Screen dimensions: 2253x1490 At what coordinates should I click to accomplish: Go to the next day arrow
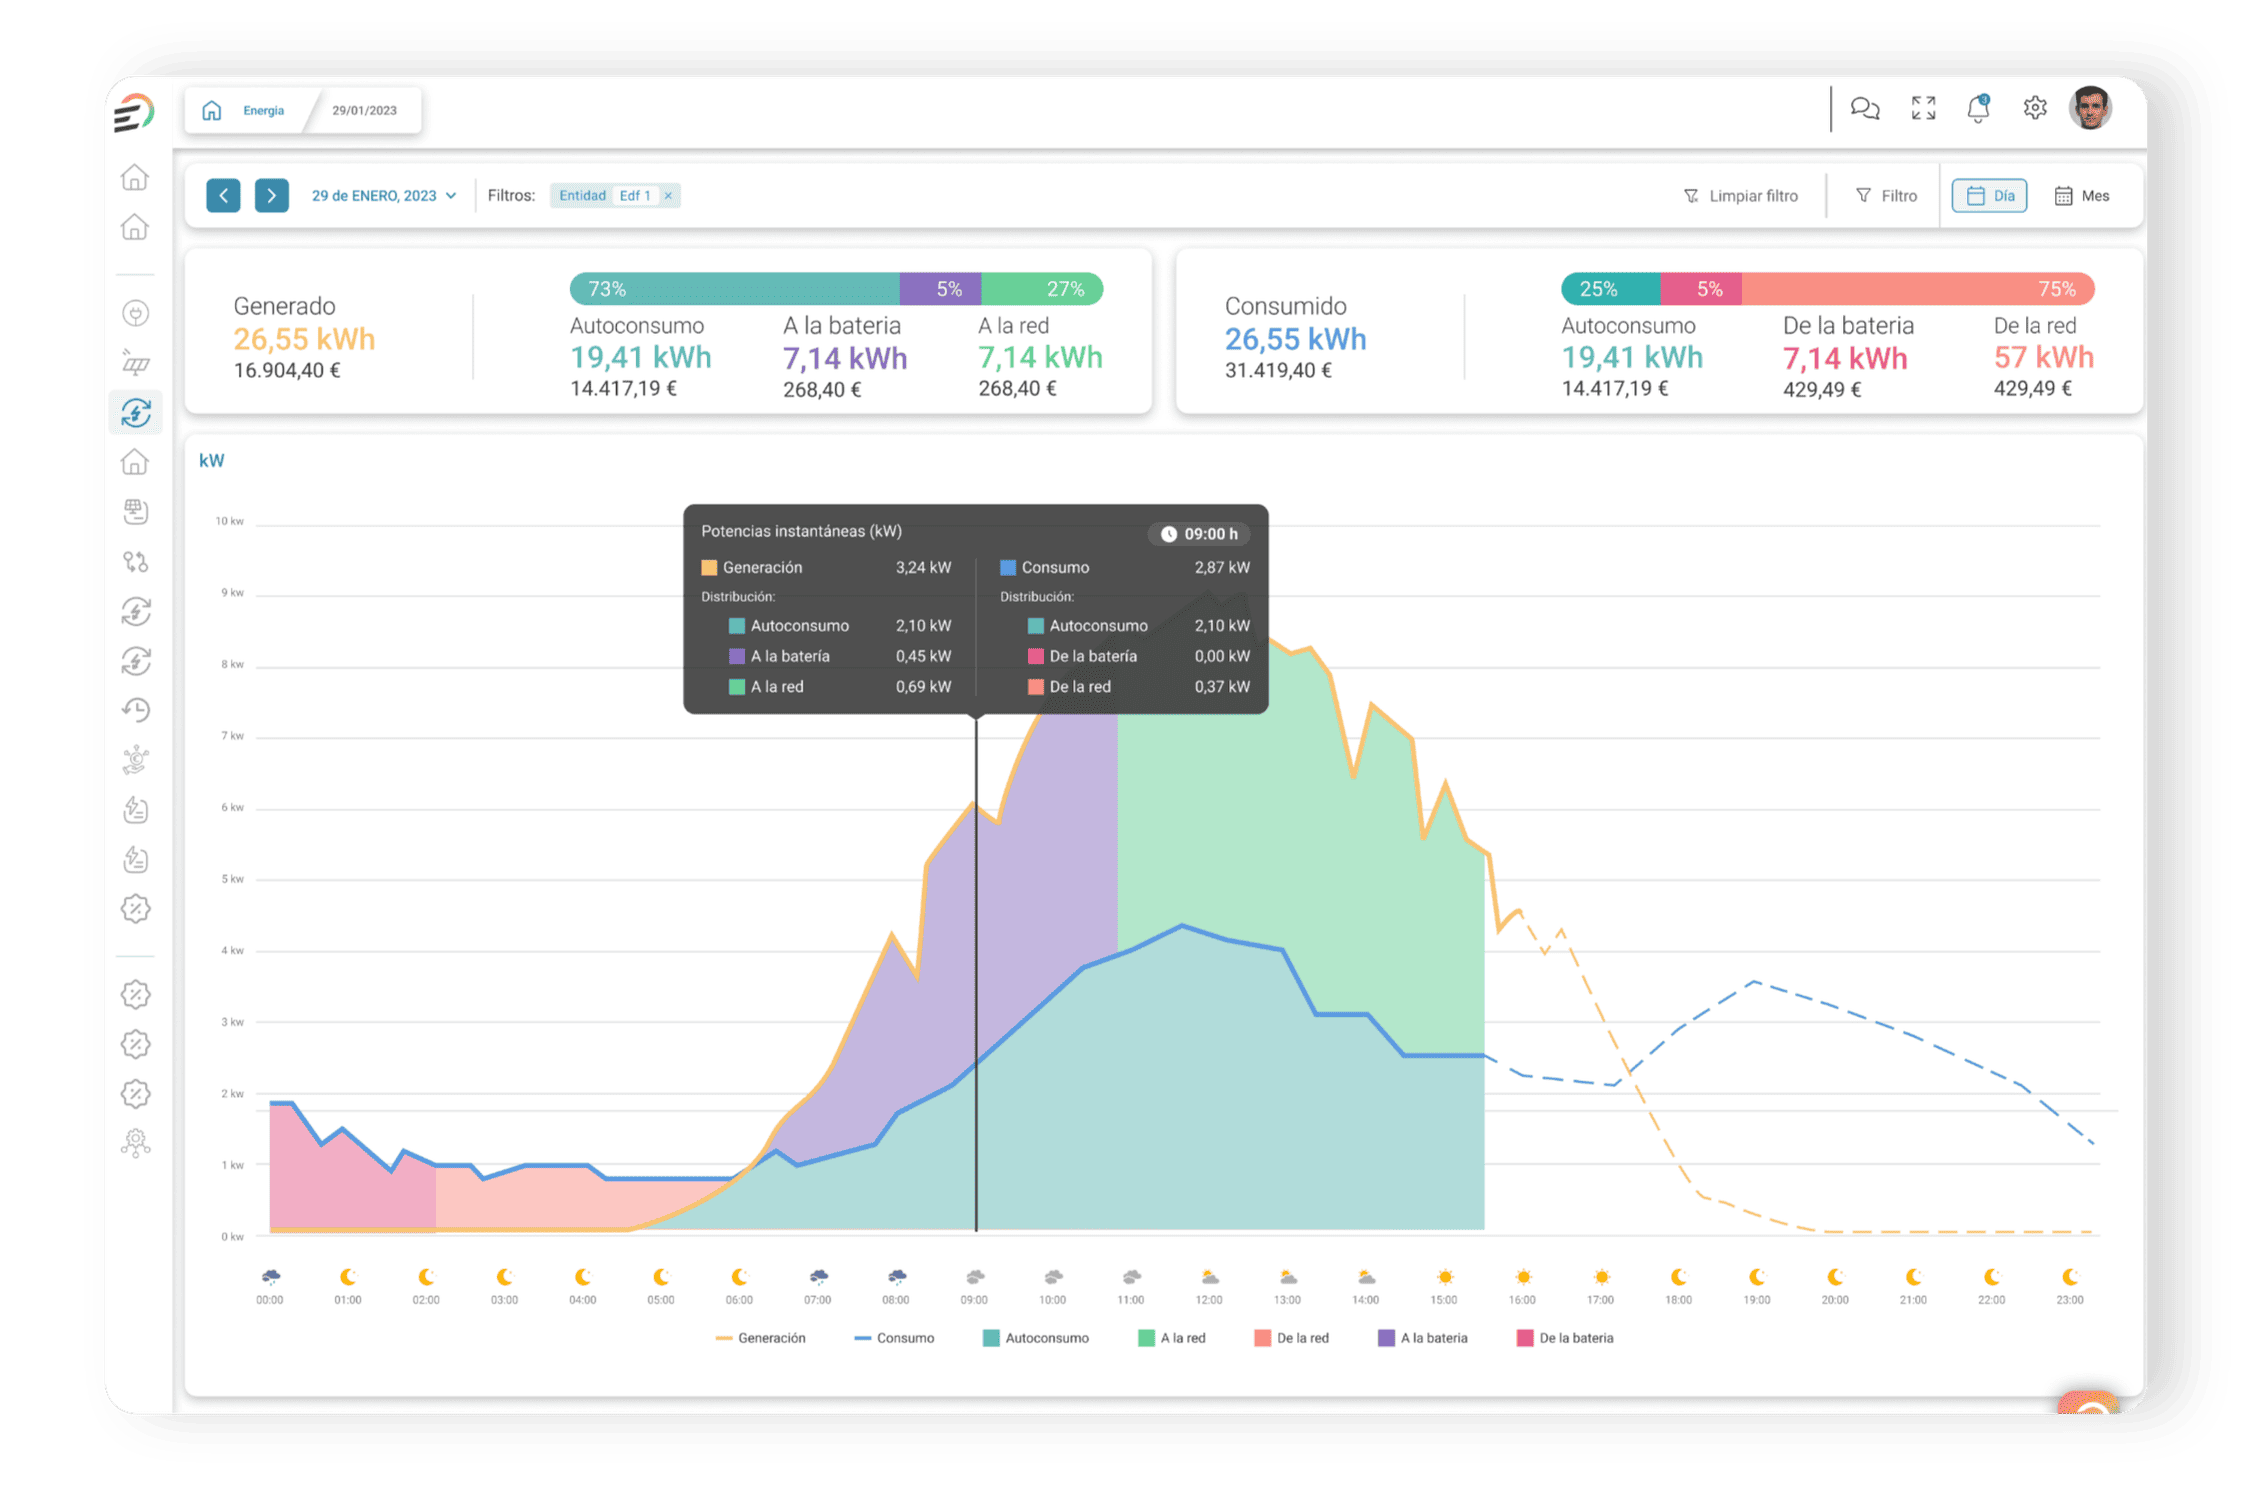(271, 195)
